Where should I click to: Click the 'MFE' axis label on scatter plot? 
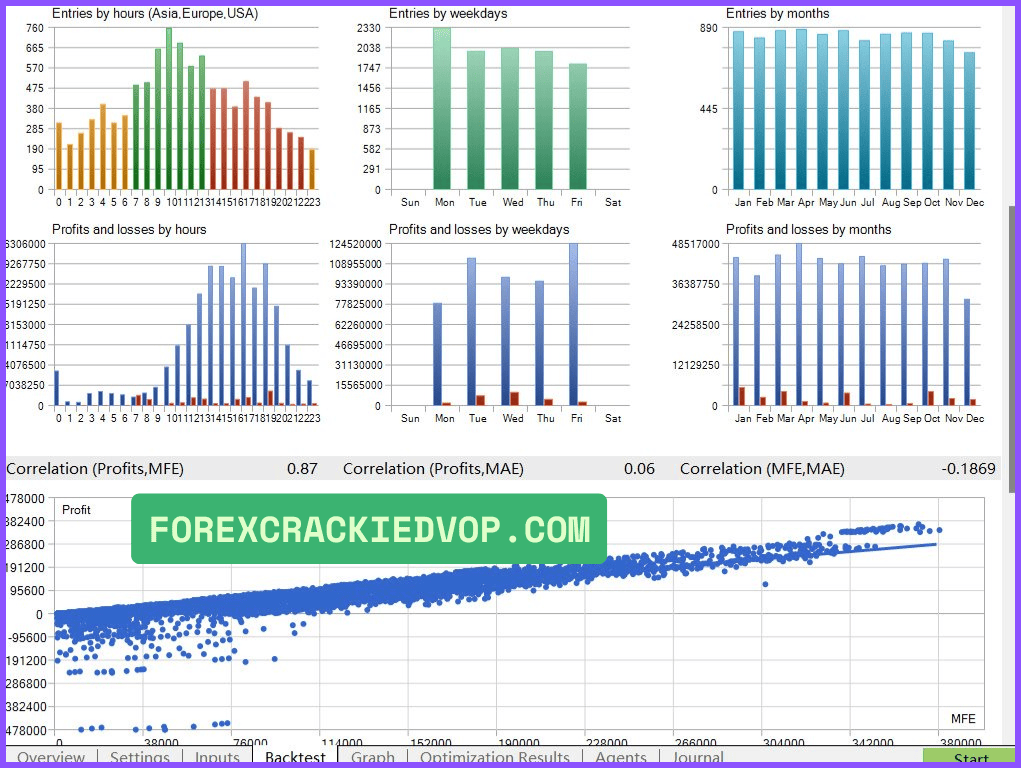click(x=963, y=718)
